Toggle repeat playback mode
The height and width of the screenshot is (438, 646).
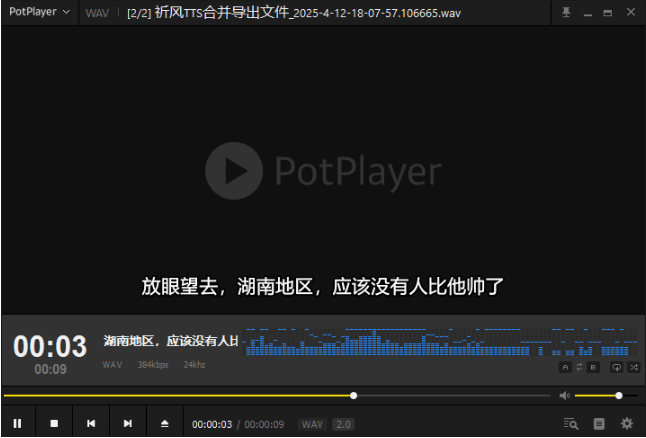tap(616, 368)
